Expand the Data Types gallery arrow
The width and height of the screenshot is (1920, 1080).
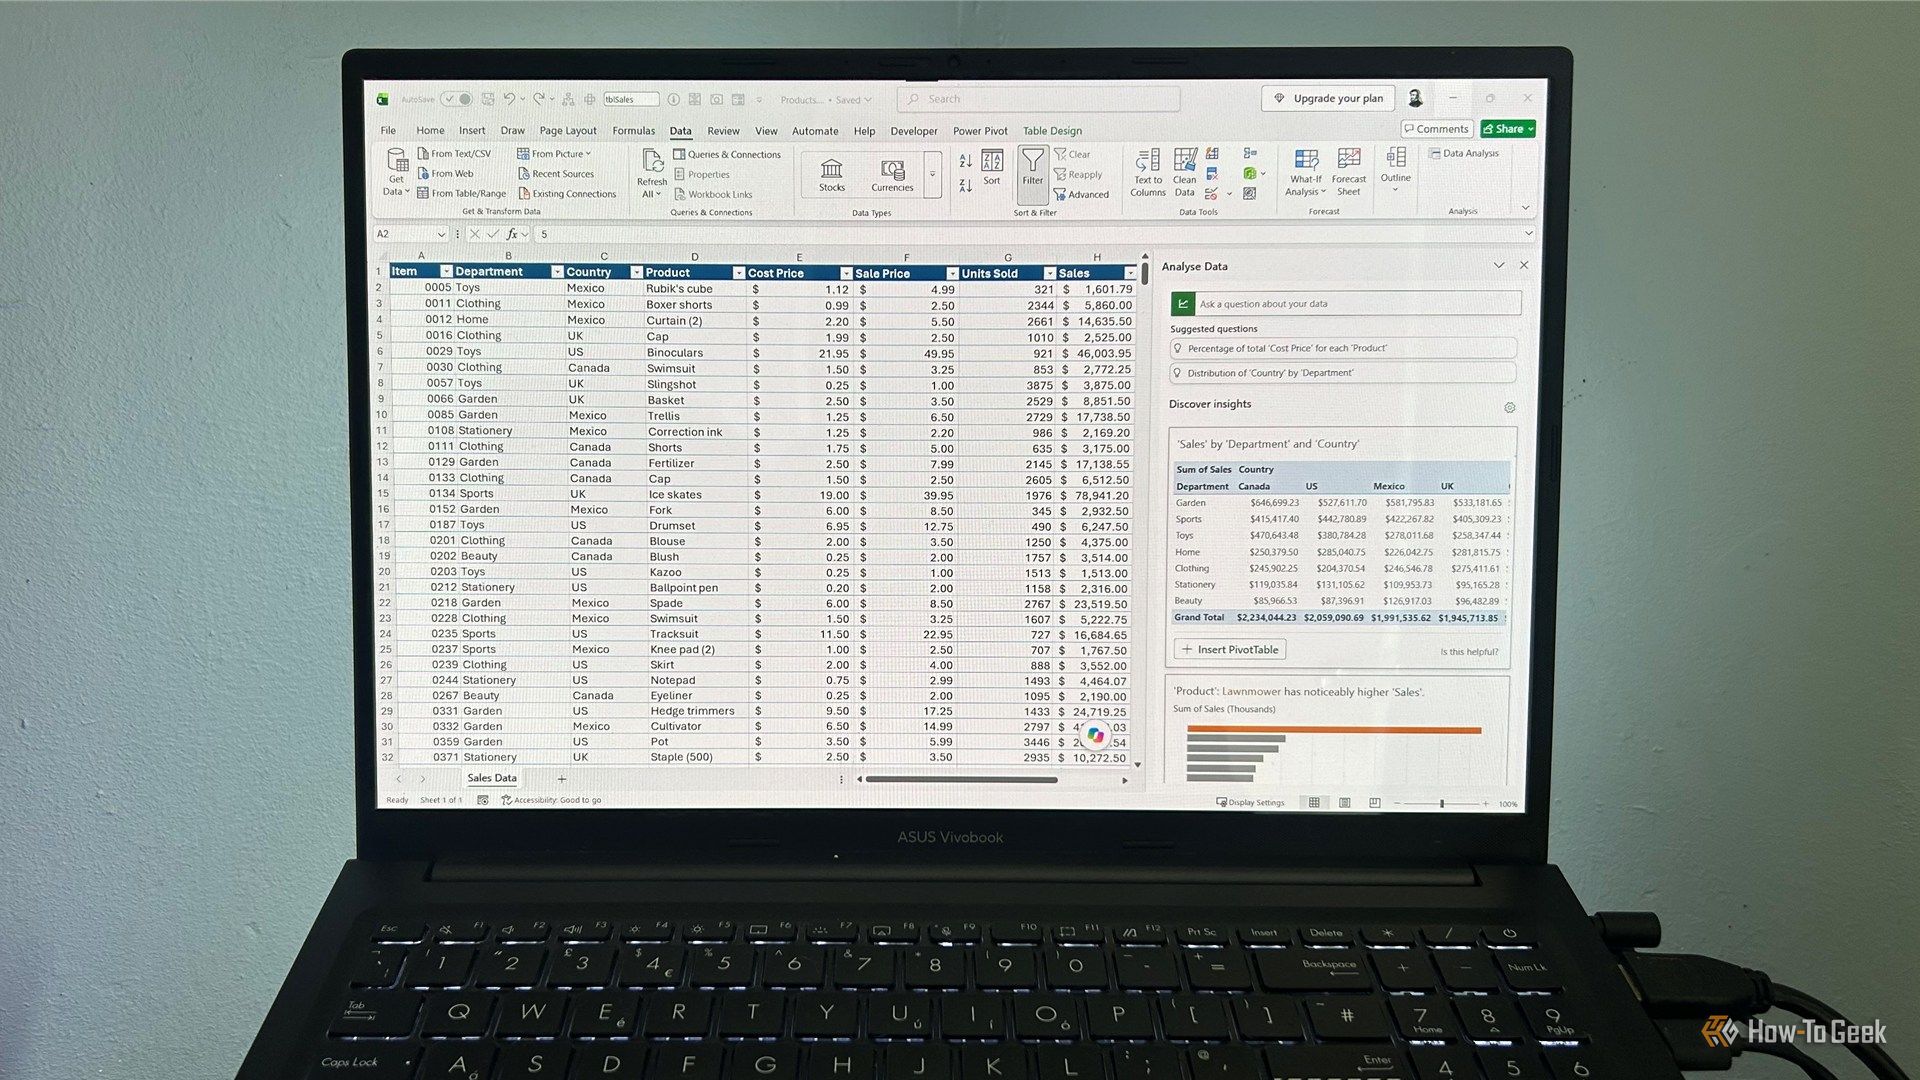point(932,175)
